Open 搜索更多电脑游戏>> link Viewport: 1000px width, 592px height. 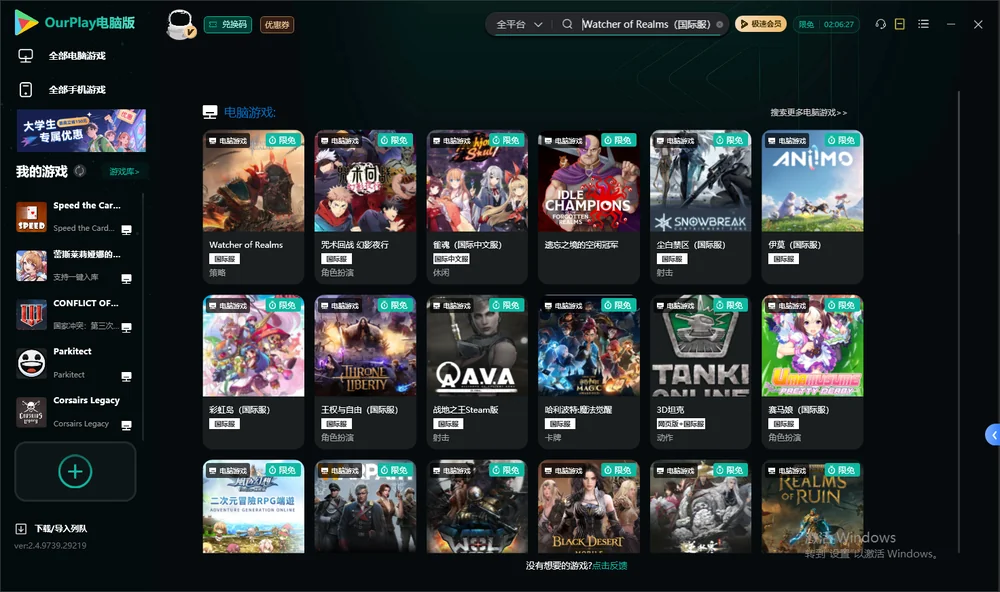pyautogui.click(x=808, y=112)
